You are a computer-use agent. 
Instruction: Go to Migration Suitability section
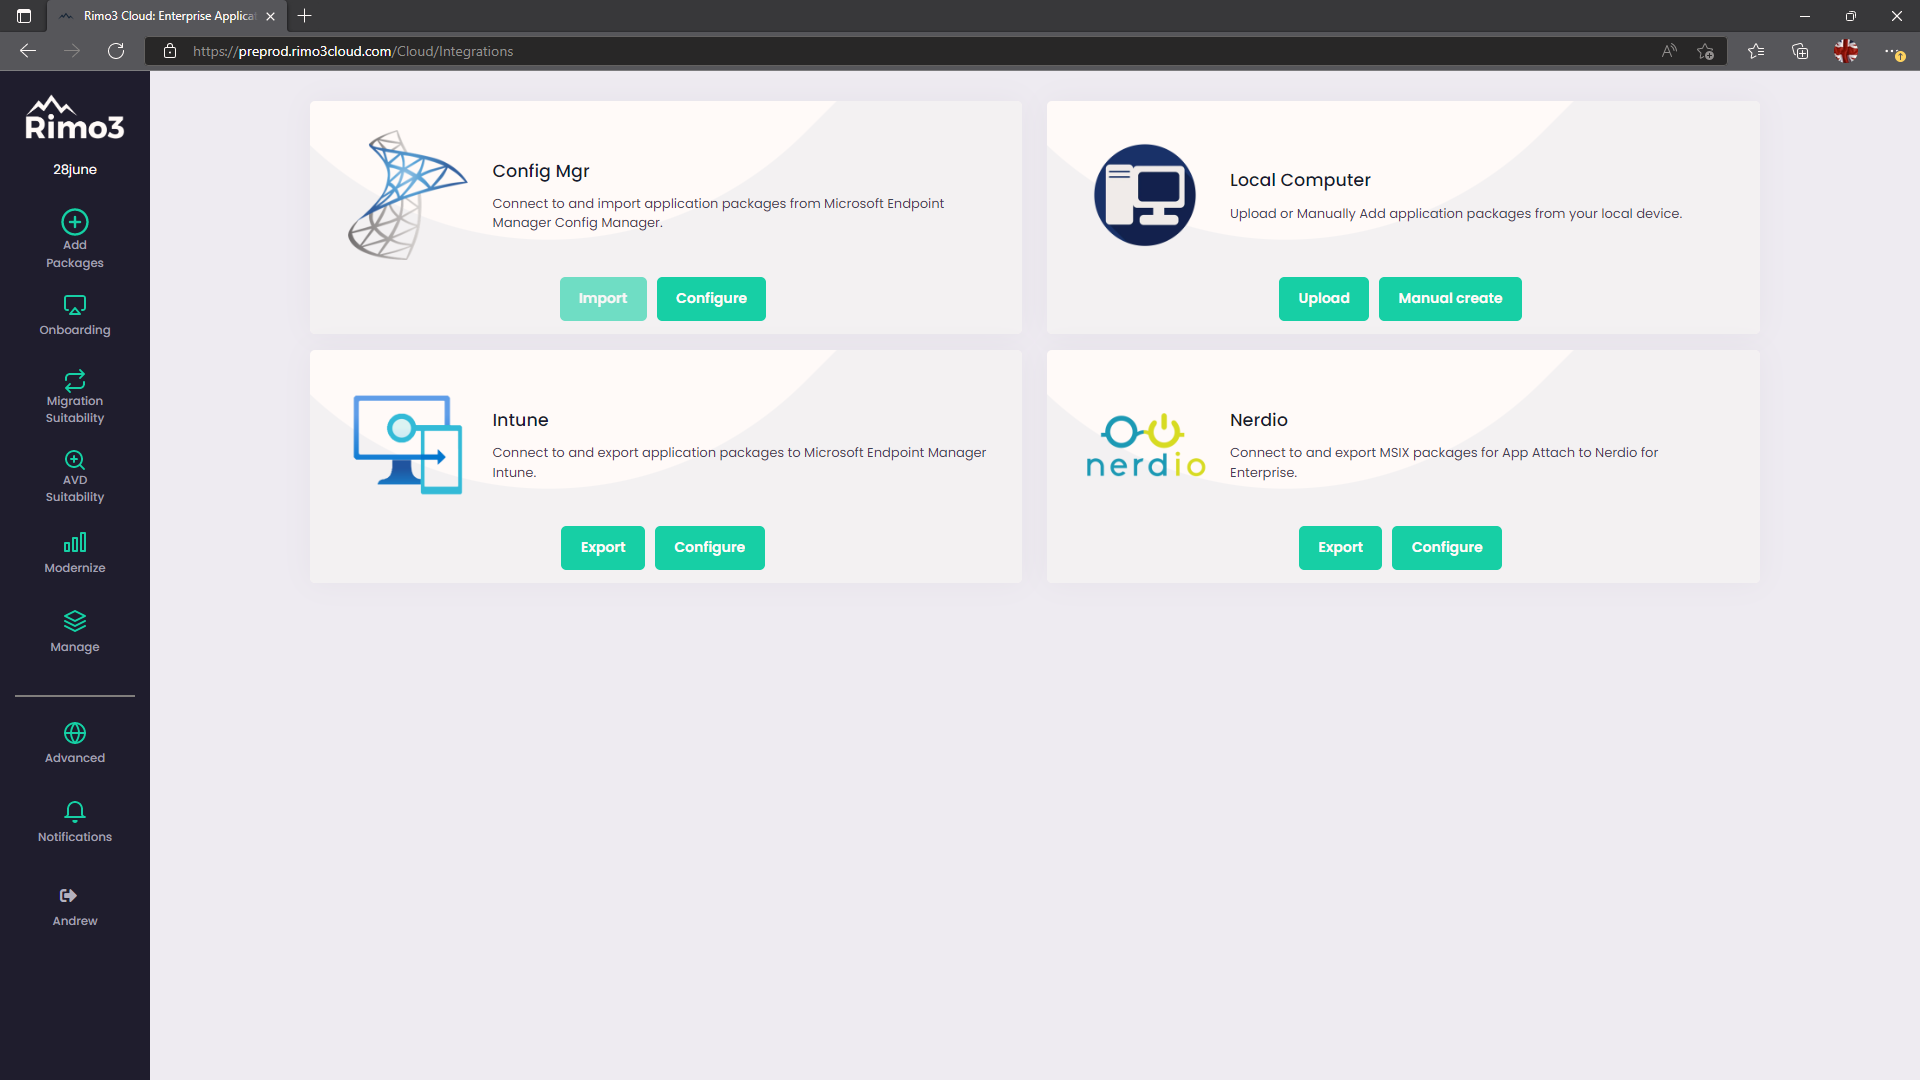(75, 396)
